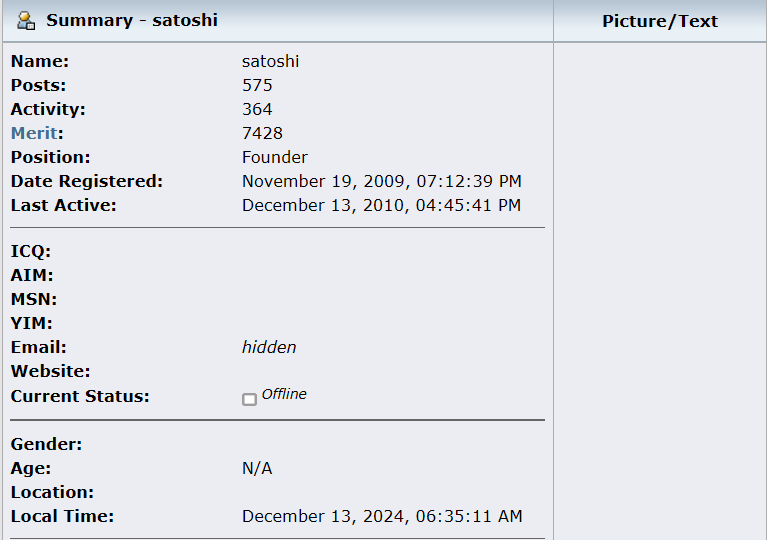Click the Local Time value December 13, 2024

click(x=382, y=516)
